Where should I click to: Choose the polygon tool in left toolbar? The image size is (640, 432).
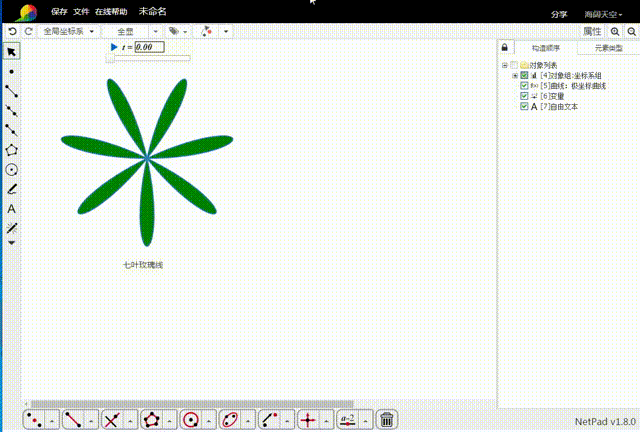pos(11,150)
